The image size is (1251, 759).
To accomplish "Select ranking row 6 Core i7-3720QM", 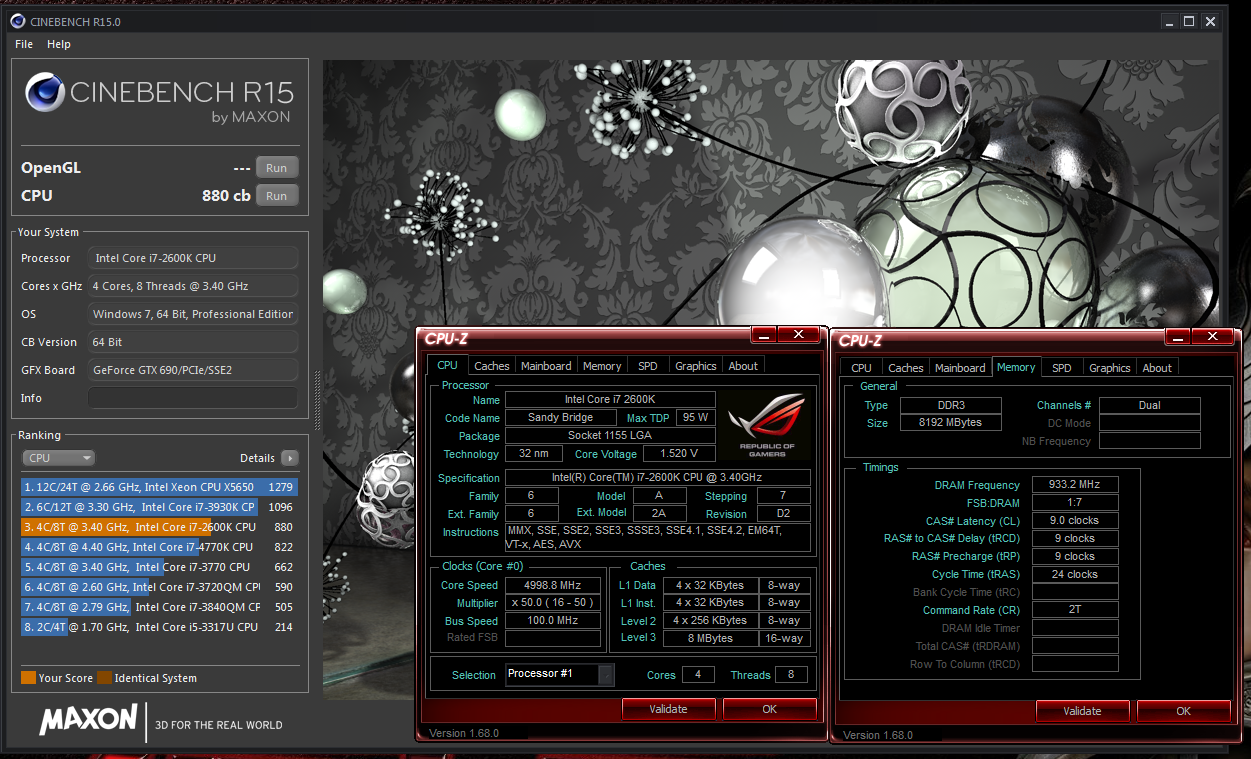I will tap(160, 587).
